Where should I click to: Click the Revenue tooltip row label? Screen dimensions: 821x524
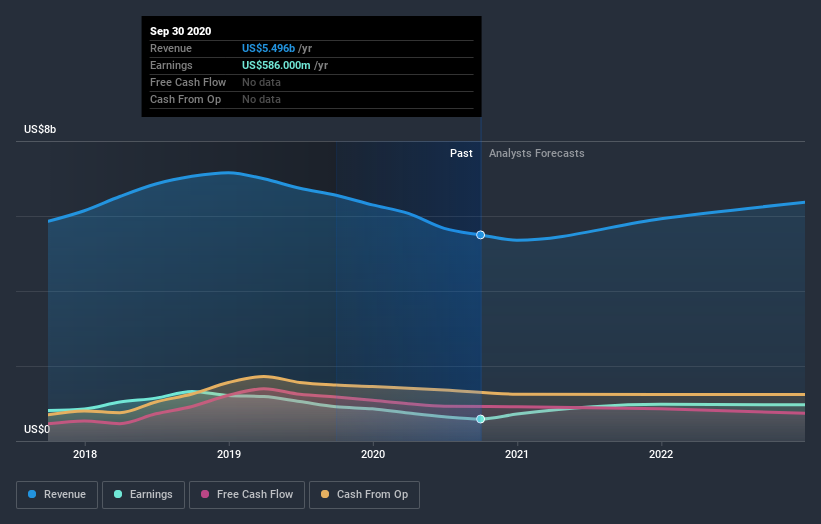[171, 48]
